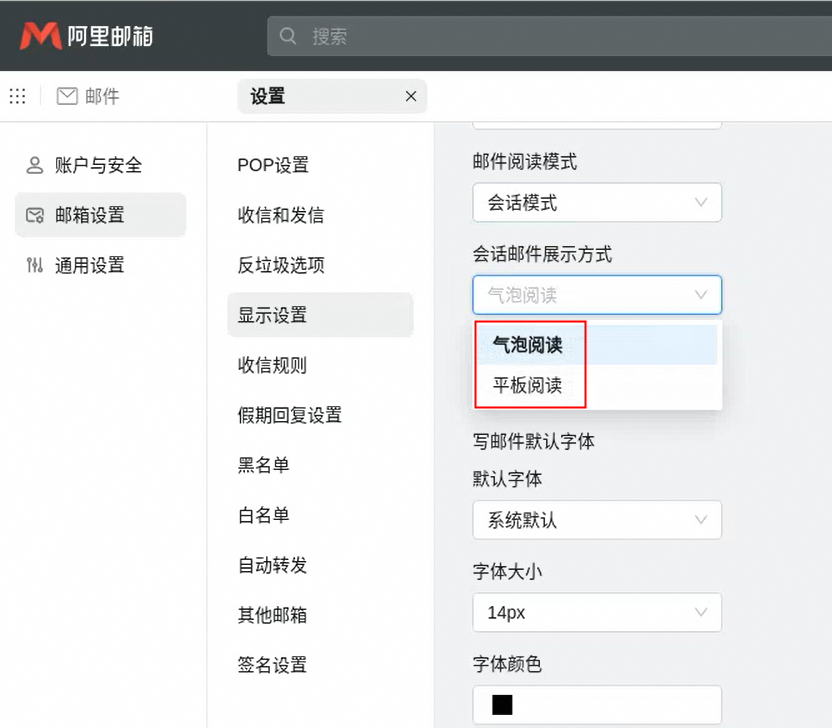The height and width of the screenshot is (728, 832).
Task: Select 气泡阅读 option in list
Action: 528,345
